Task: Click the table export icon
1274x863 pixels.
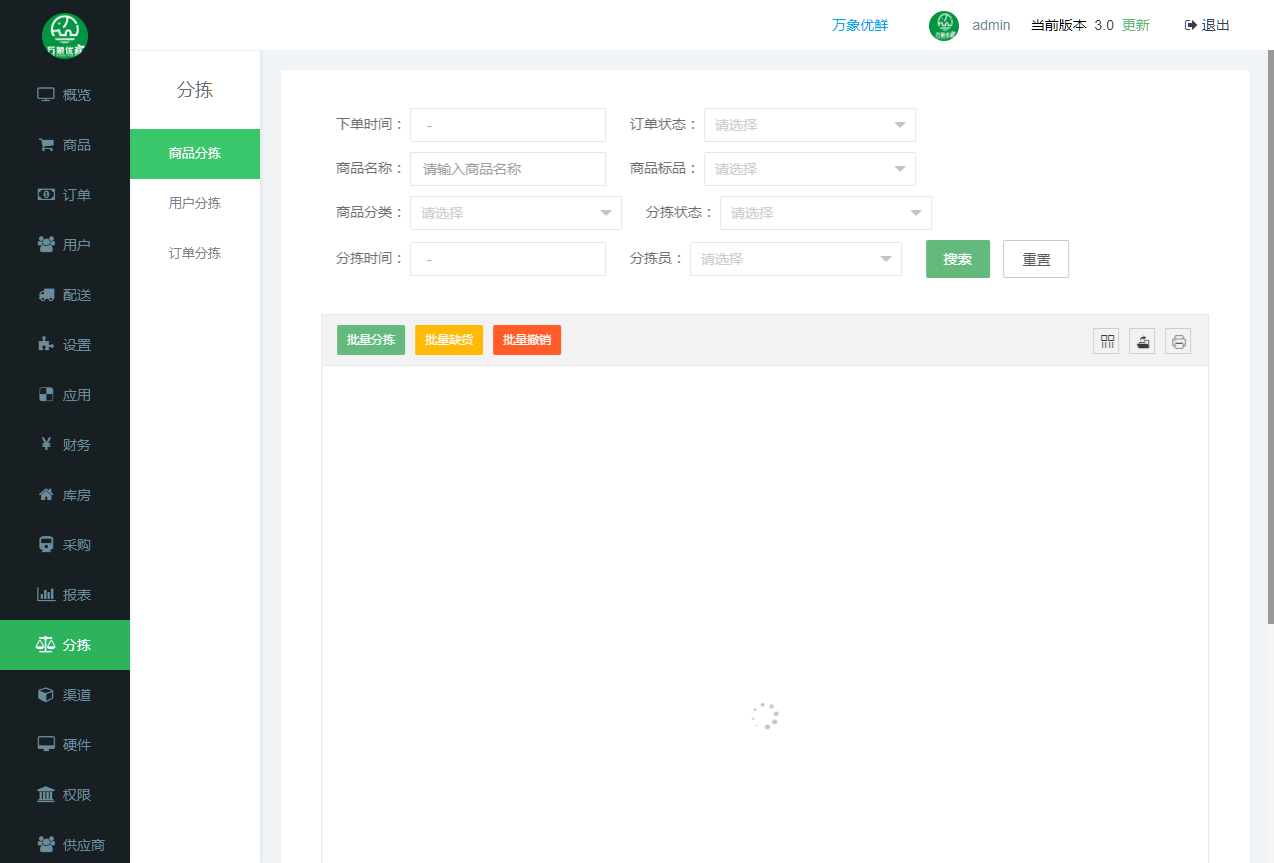Action: pos(1142,341)
